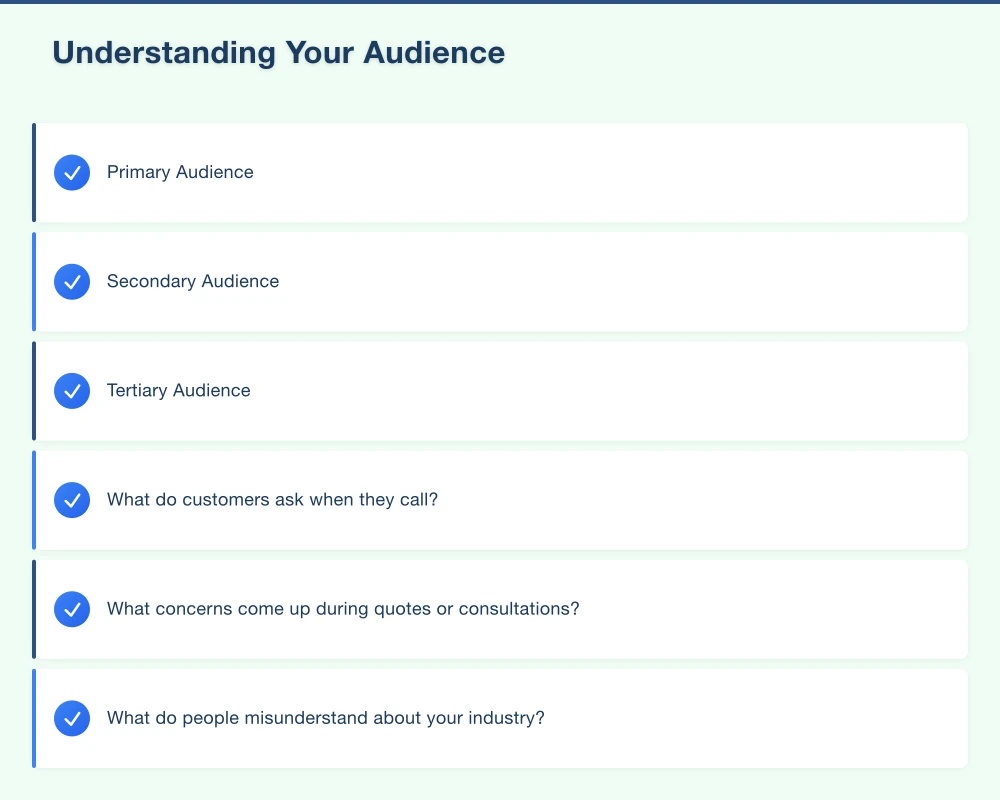Select the checkmark beside quotes and consultations item
This screenshot has height=800, width=1000.
tap(71, 608)
